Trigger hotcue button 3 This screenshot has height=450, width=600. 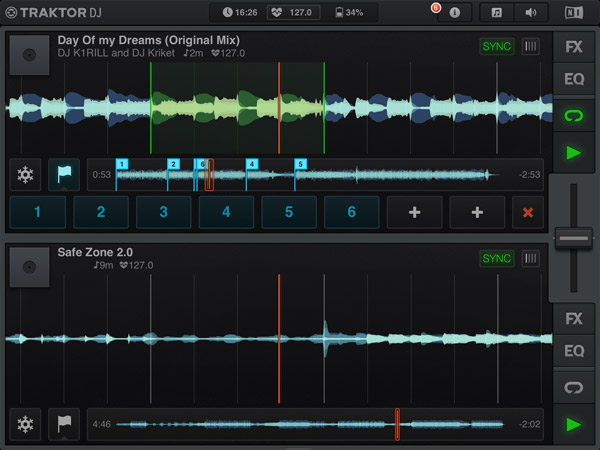point(163,212)
